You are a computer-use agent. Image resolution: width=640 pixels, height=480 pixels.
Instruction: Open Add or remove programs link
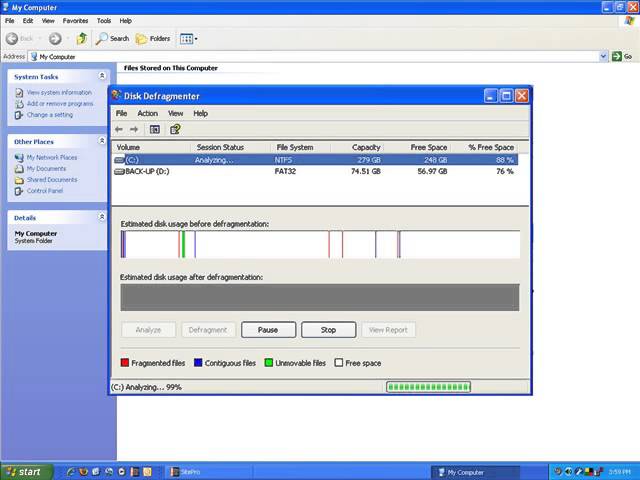(60, 104)
